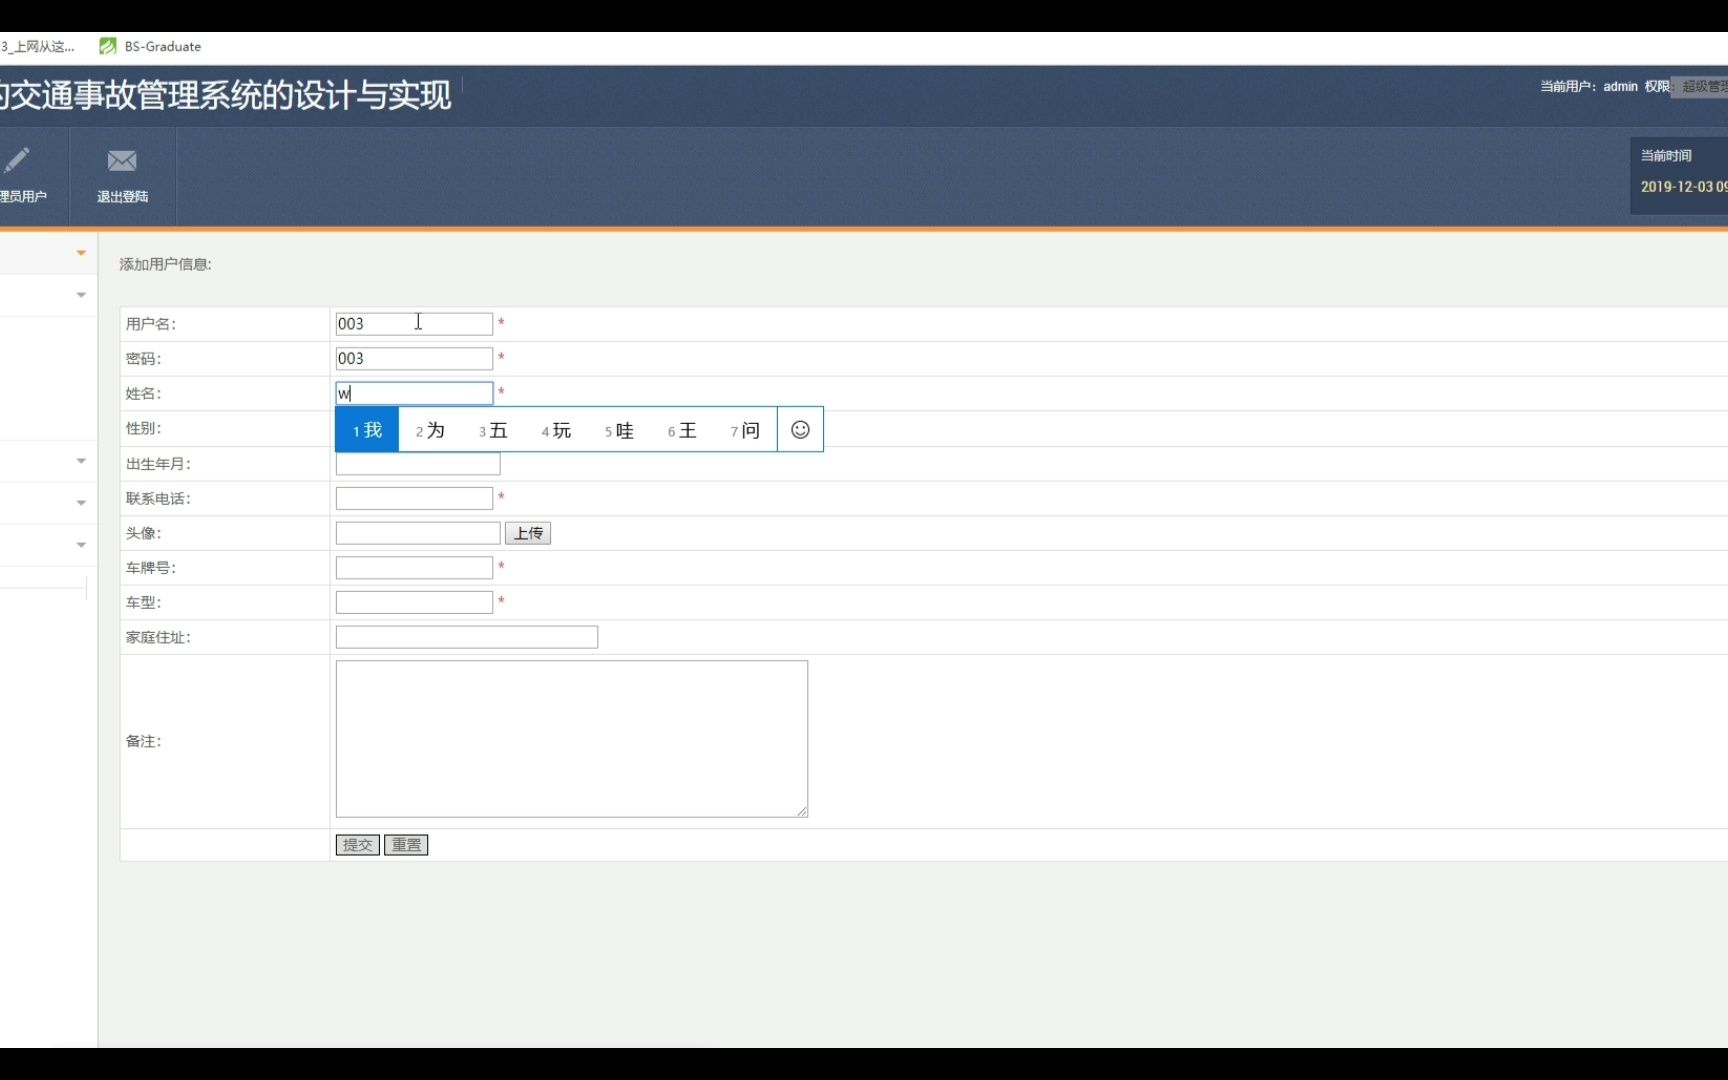The height and width of the screenshot is (1080, 1728).
Task: Click the 备注 row label
Action: point(143,741)
